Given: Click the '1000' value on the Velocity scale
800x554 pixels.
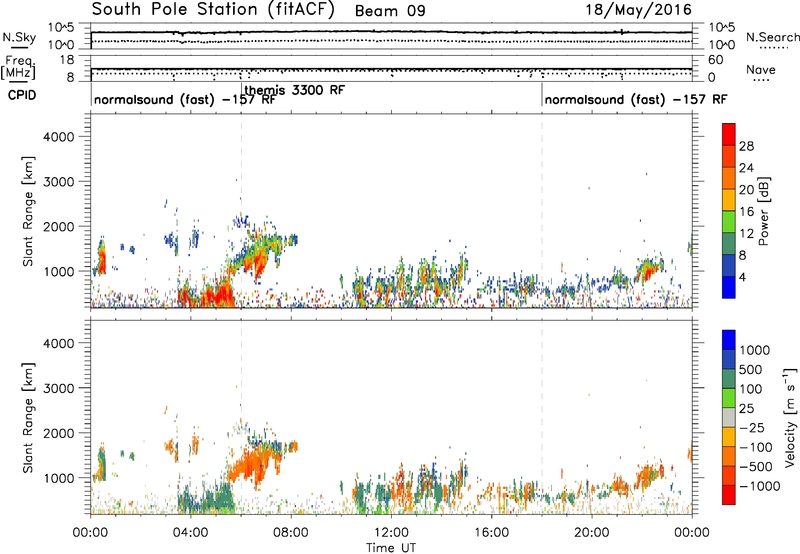Looking at the screenshot, I should click(x=755, y=350).
